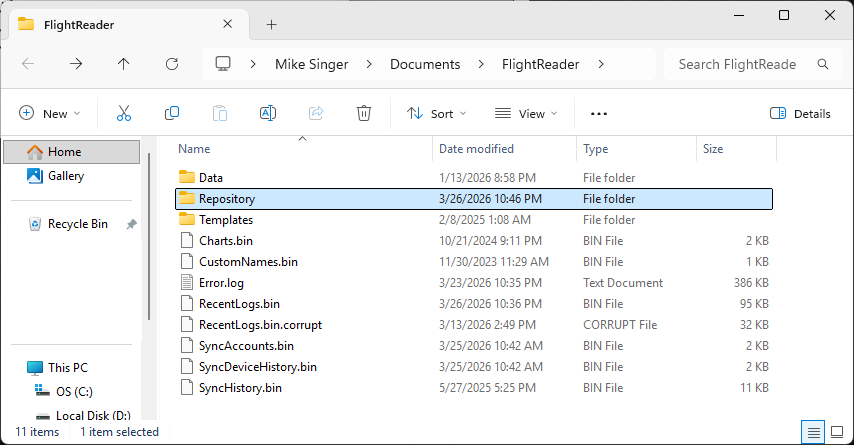854x445 pixels.
Task: Click the Refresh button in navigation bar
Action: point(172,64)
